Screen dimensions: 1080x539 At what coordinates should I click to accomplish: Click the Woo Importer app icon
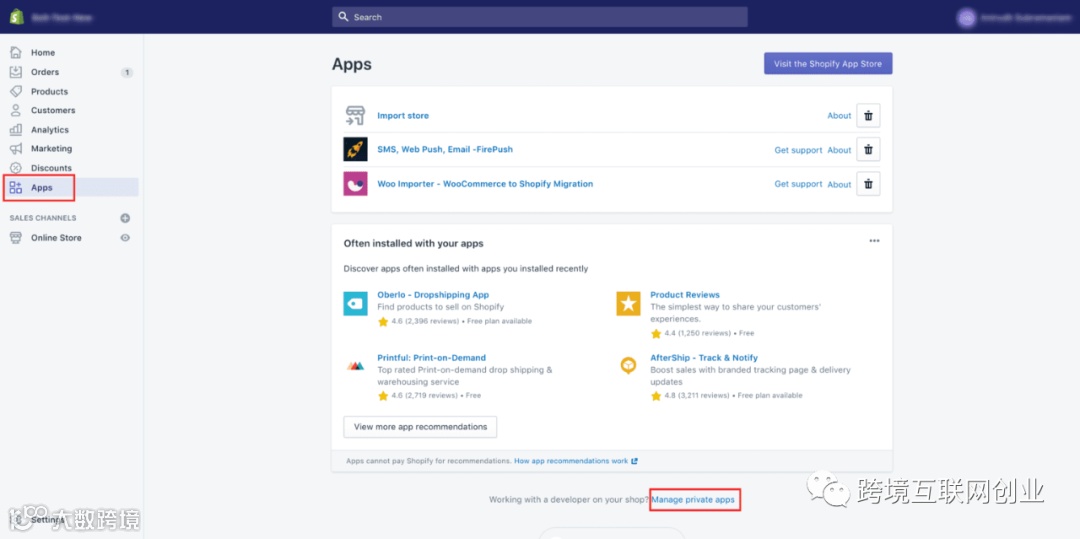tap(355, 184)
